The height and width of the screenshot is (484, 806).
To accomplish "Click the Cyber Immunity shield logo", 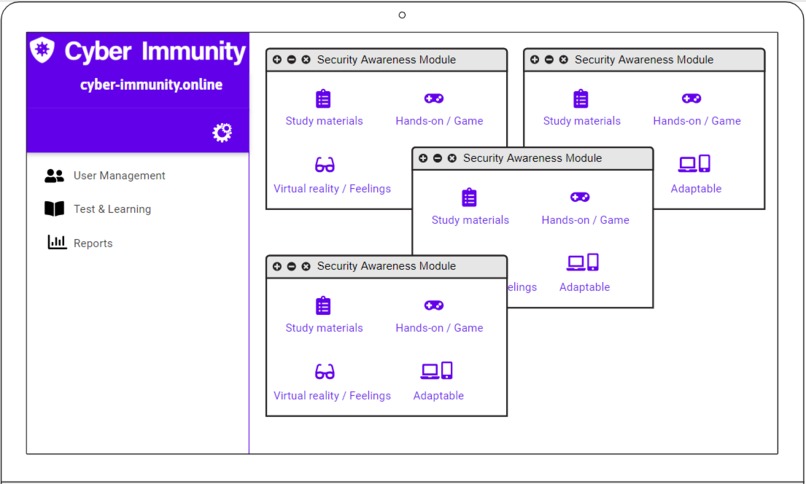I will pos(42,50).
